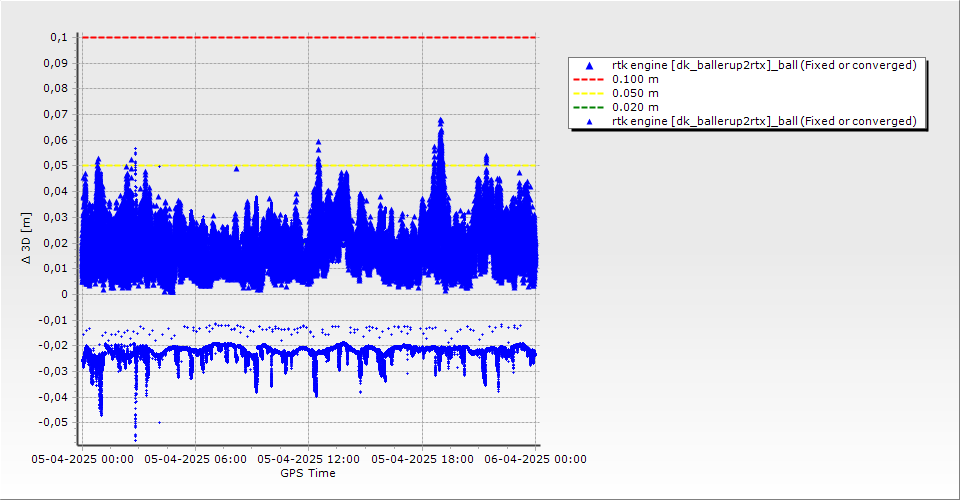
Task: Click the 0,1 tick on the vertical axis
Action: pos(58,37)
